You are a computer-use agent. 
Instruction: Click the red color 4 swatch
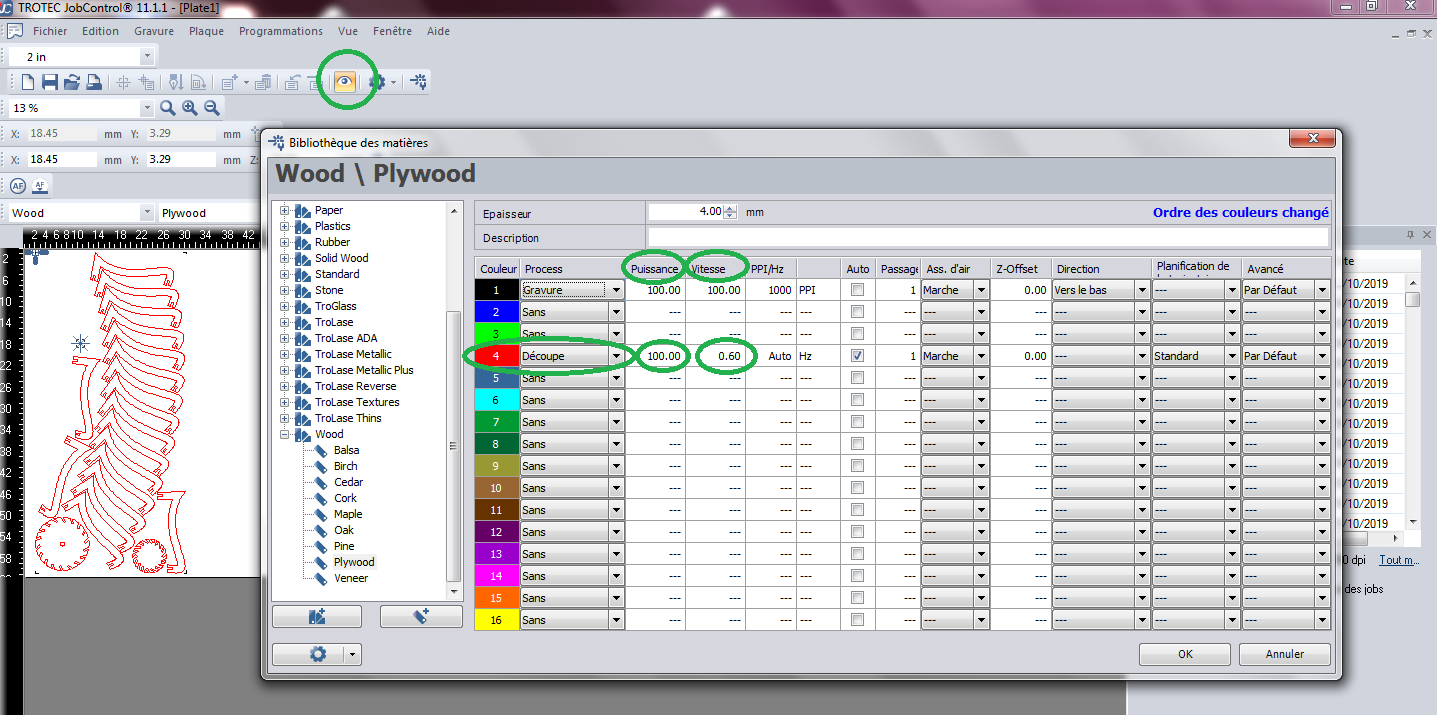point(497,356)
